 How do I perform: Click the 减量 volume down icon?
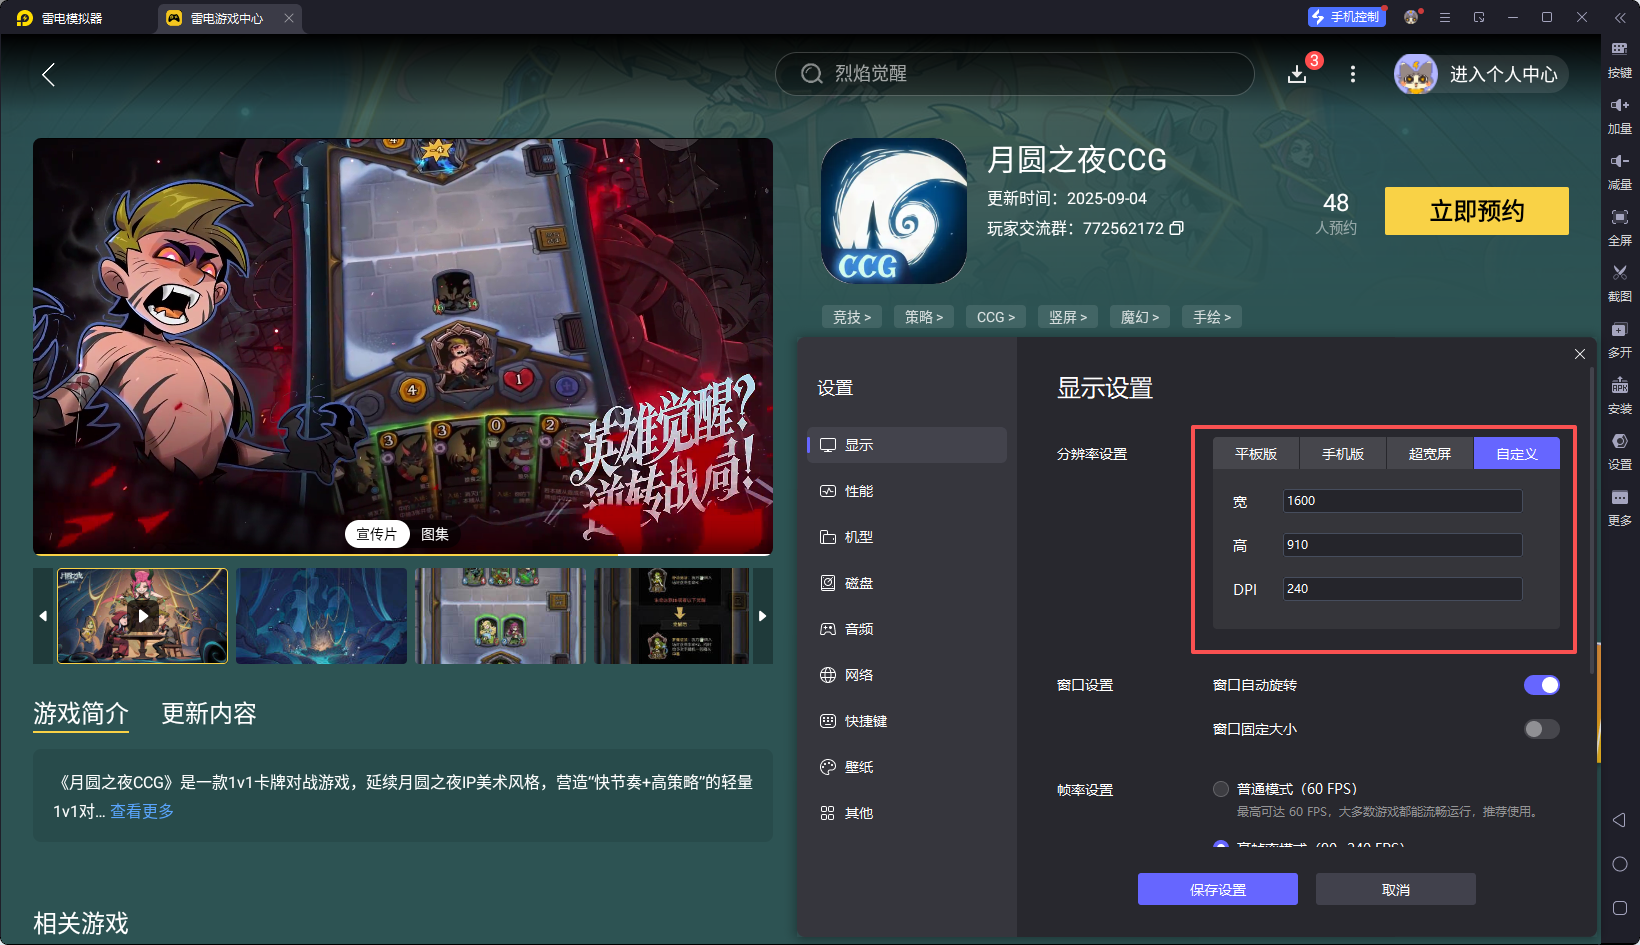1620,172
